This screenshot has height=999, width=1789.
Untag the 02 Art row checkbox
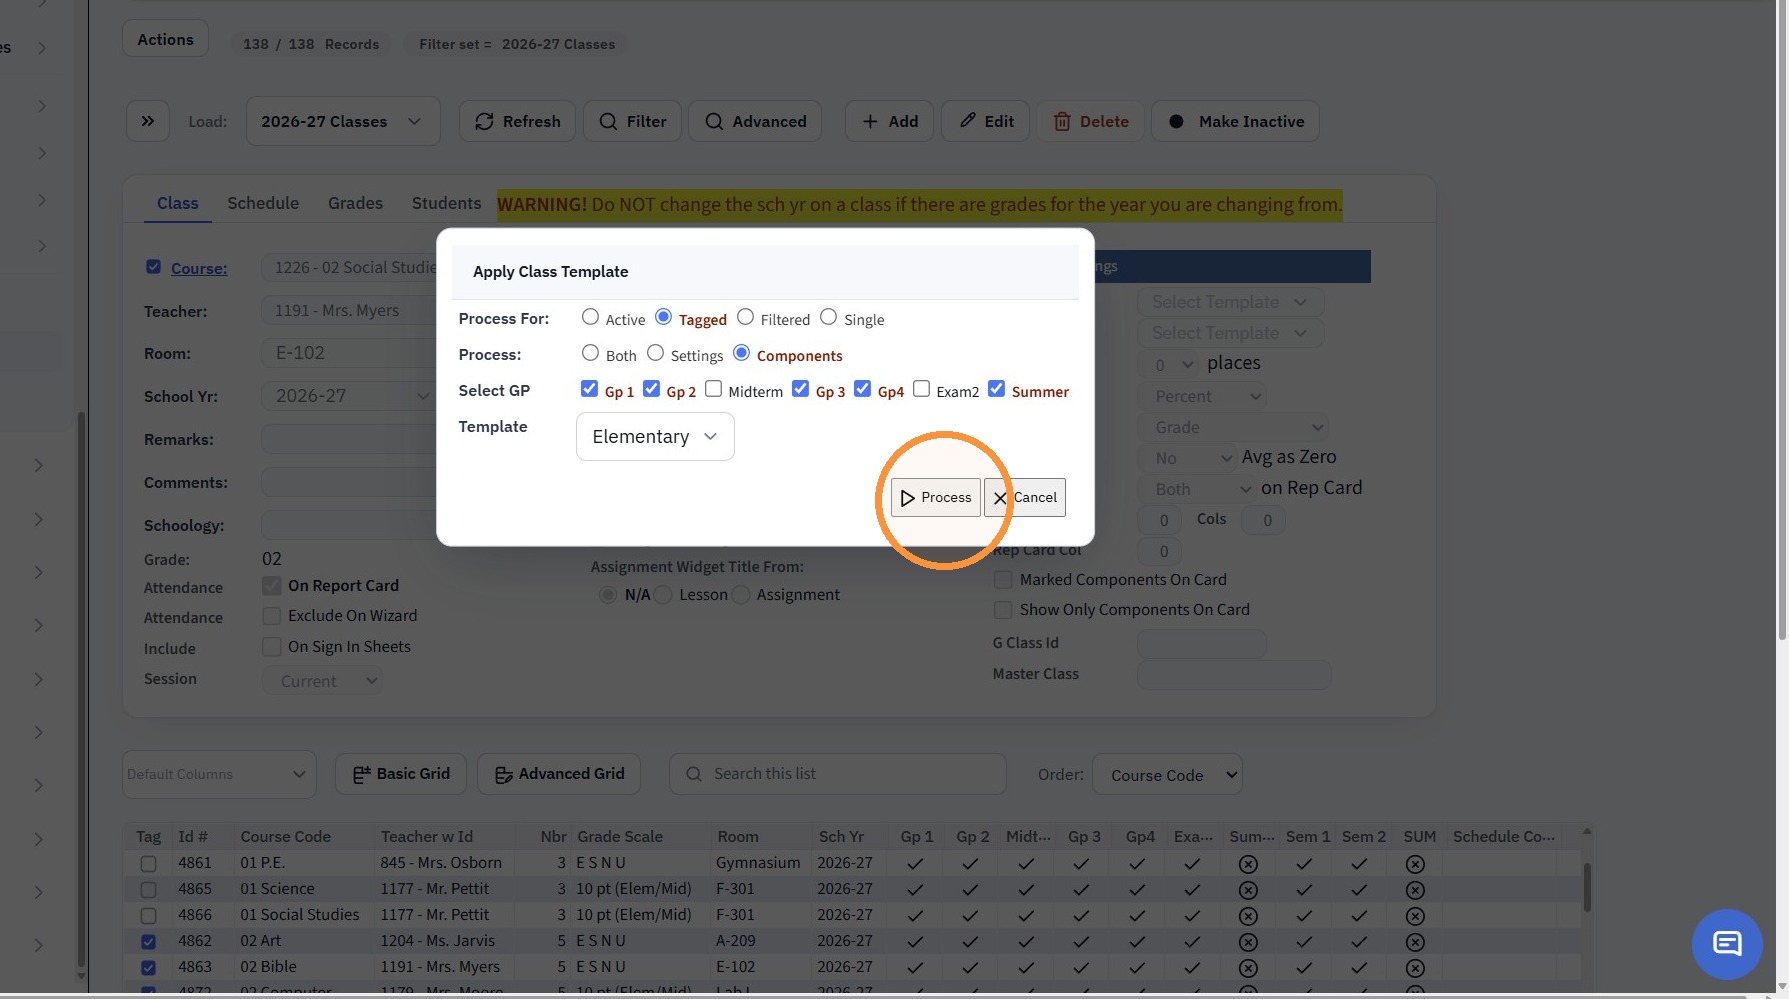(x=148, y=941)
